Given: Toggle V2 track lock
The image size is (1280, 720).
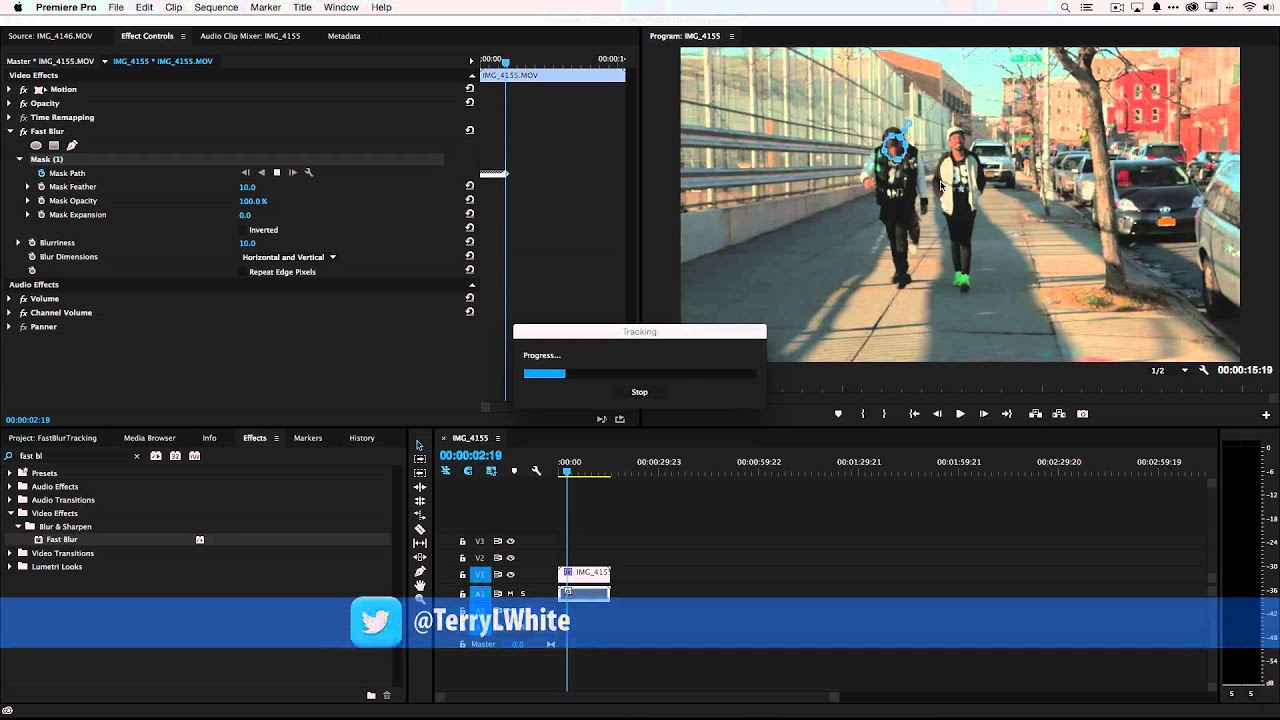Looking at the screenshot, I should [462, 558].
